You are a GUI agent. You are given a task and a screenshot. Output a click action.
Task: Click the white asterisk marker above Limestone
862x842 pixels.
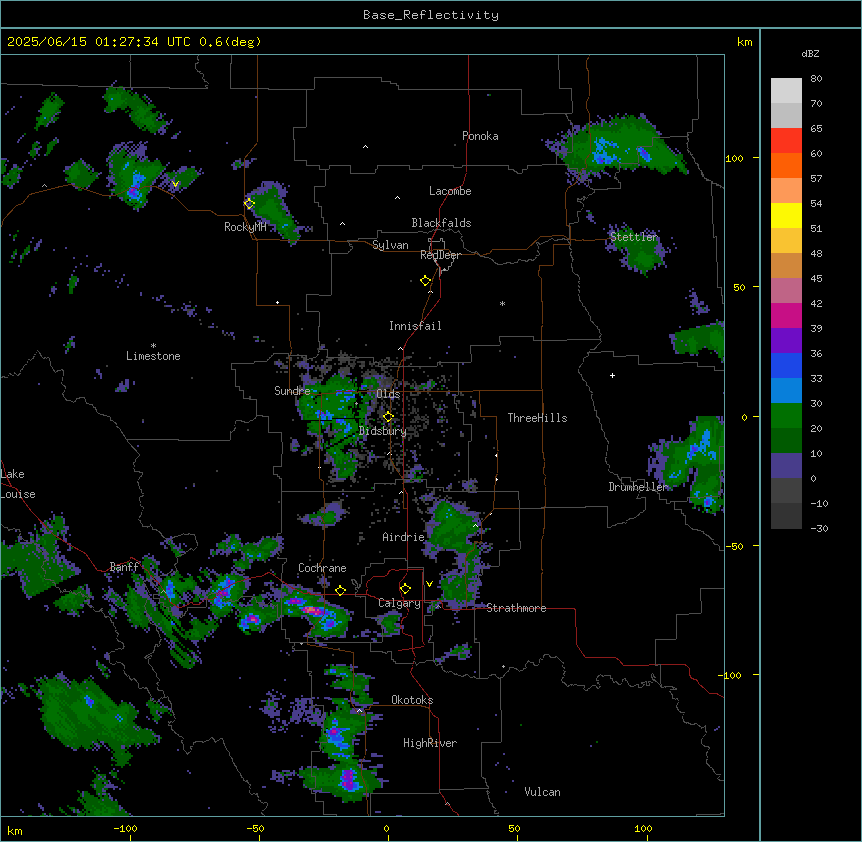point(153,346)
